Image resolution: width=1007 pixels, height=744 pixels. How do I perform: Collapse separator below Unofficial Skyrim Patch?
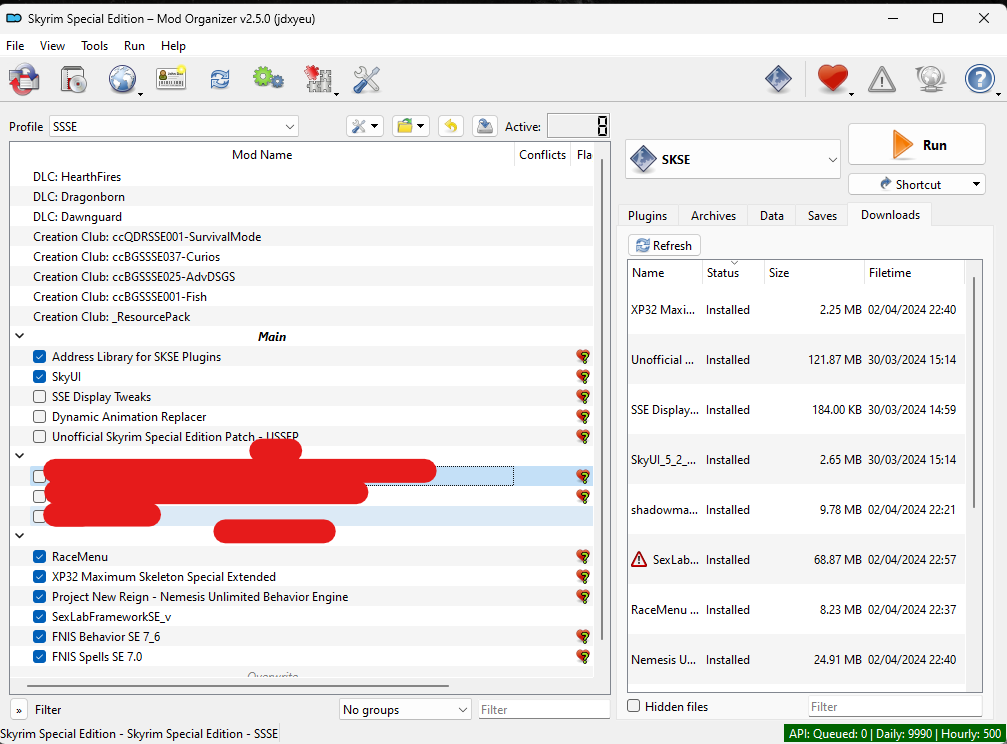(x=20, y=456)
